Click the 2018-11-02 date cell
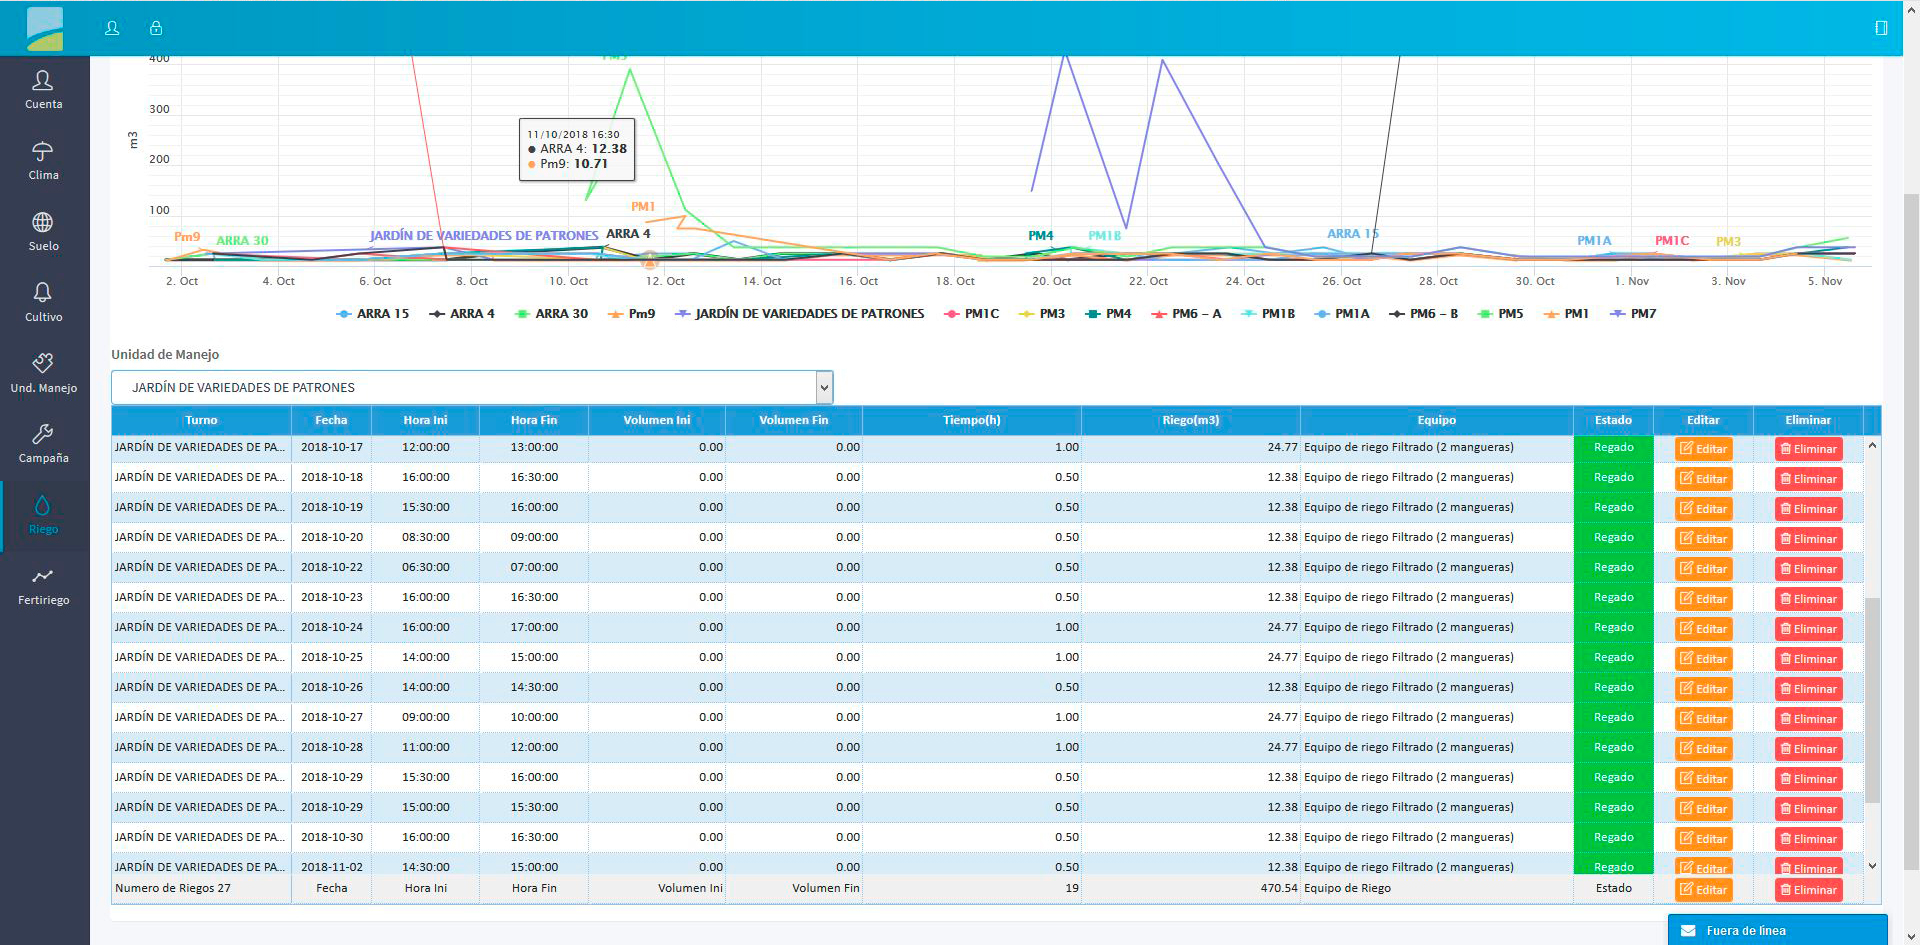This screenshot has width=1920, height=945. coord(332,866)
